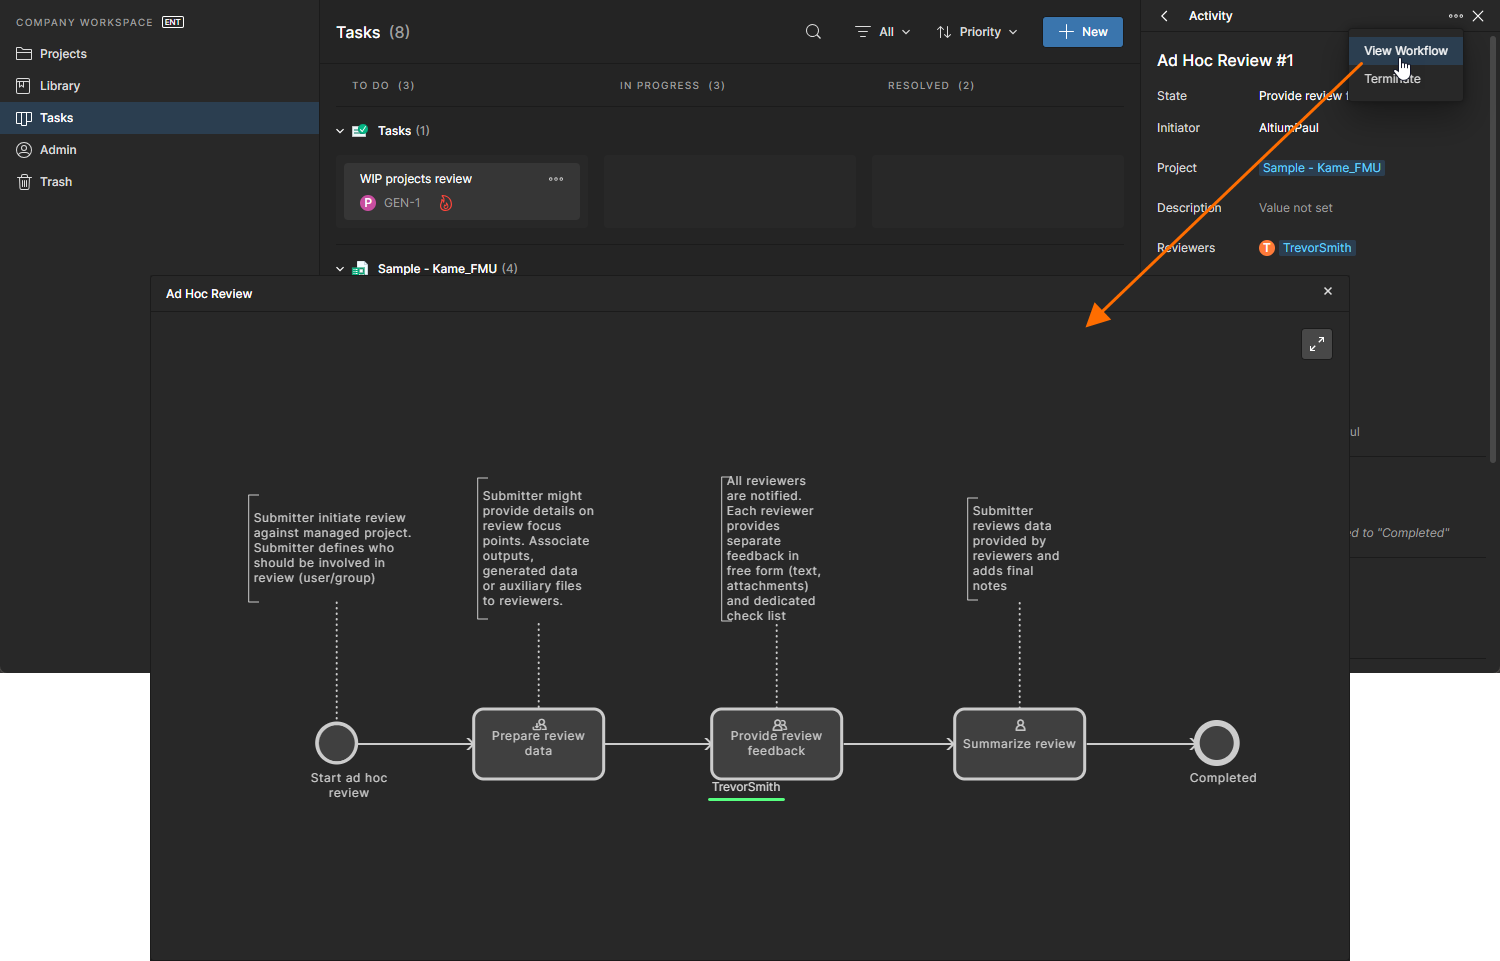Click the search magnifier icon in Tasks
The width and height of the screenshot is (1500, 961).
click(x=814, y=32)
